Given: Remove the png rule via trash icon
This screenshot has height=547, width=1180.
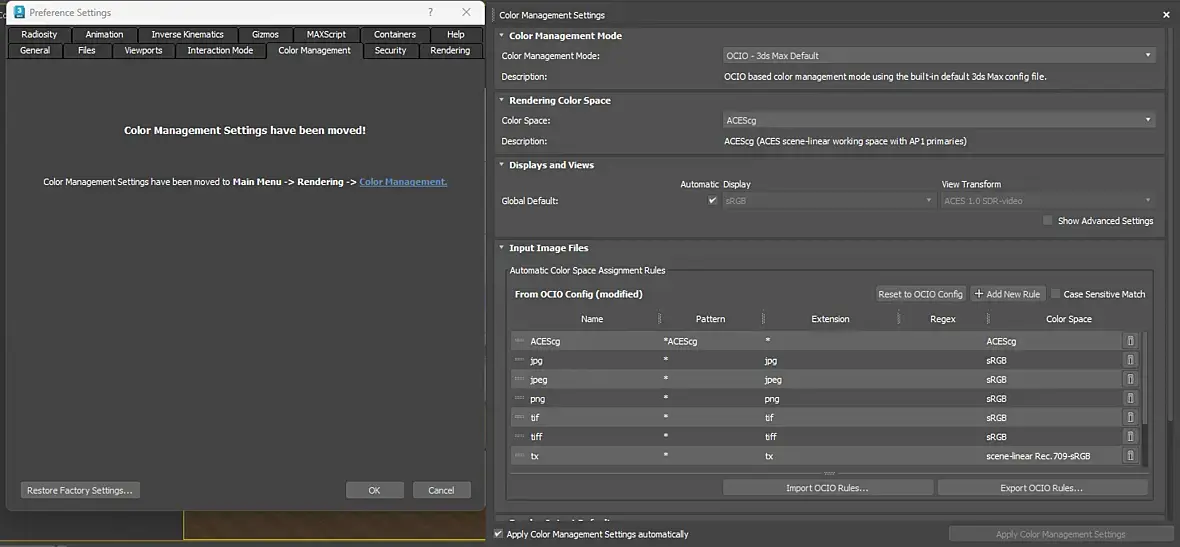Looking at the screenshot, I should [x=1130, y=399].
